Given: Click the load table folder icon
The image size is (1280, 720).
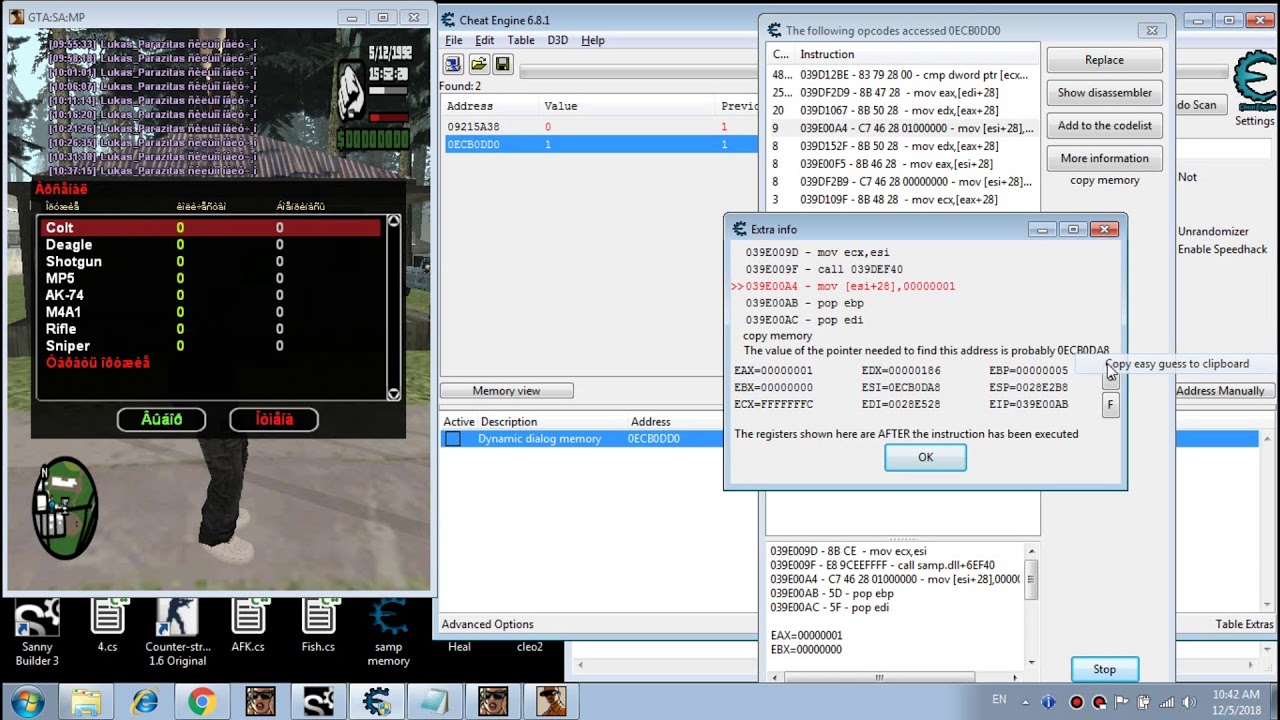Looking at the screenshot, I should [x=478, y=65].
